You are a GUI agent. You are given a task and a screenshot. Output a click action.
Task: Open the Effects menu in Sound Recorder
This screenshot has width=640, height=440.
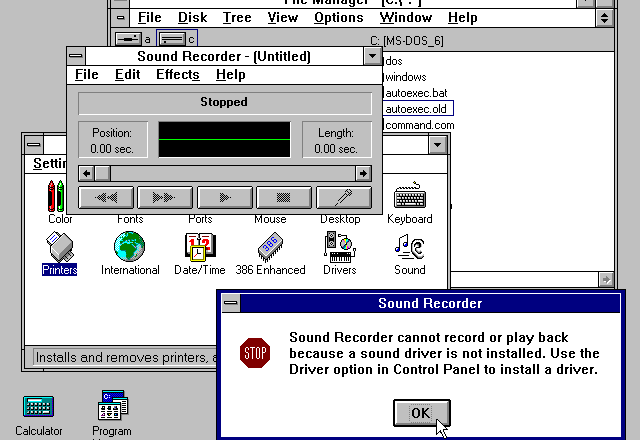pyautogui.click(x=178, y=75)
